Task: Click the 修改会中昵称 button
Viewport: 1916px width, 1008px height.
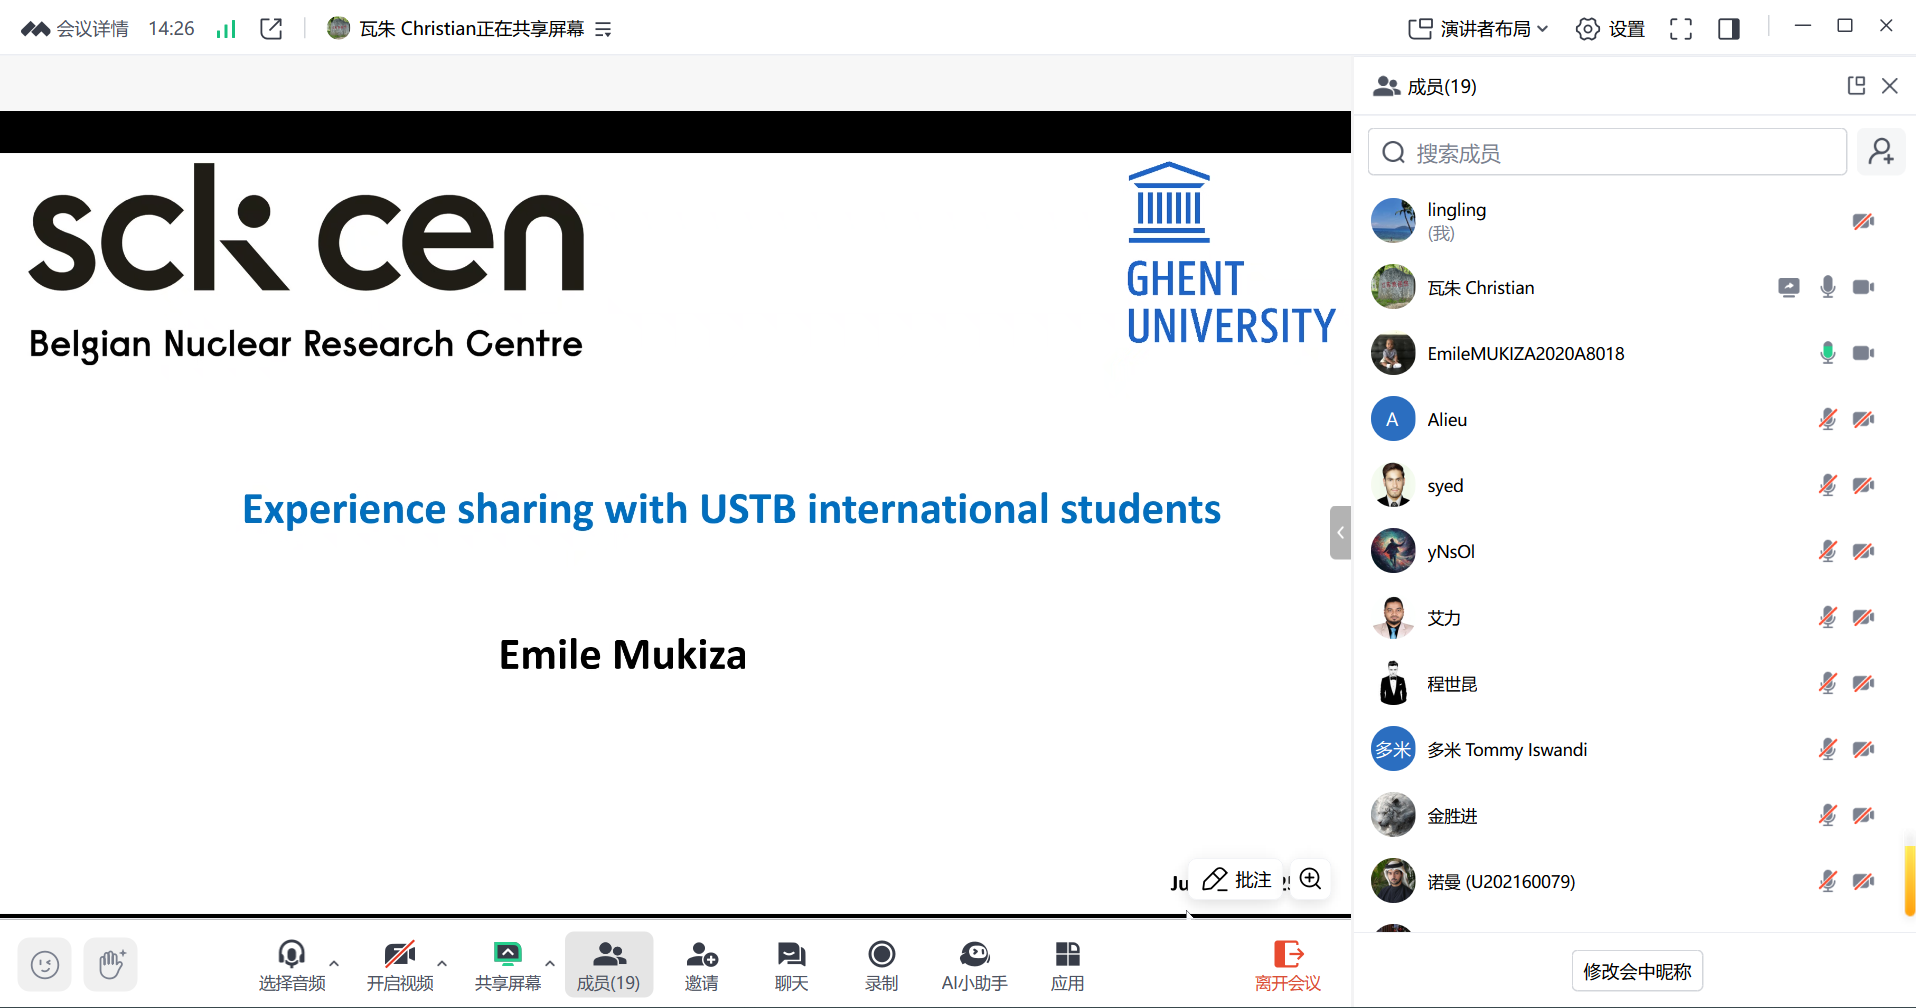Action: pos(1637,971)
